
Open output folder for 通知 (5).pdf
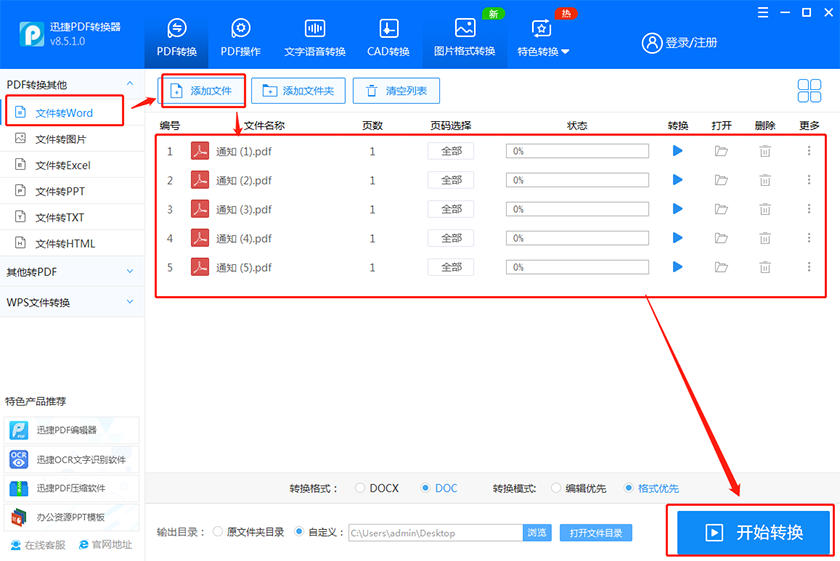tap(721, 267)
